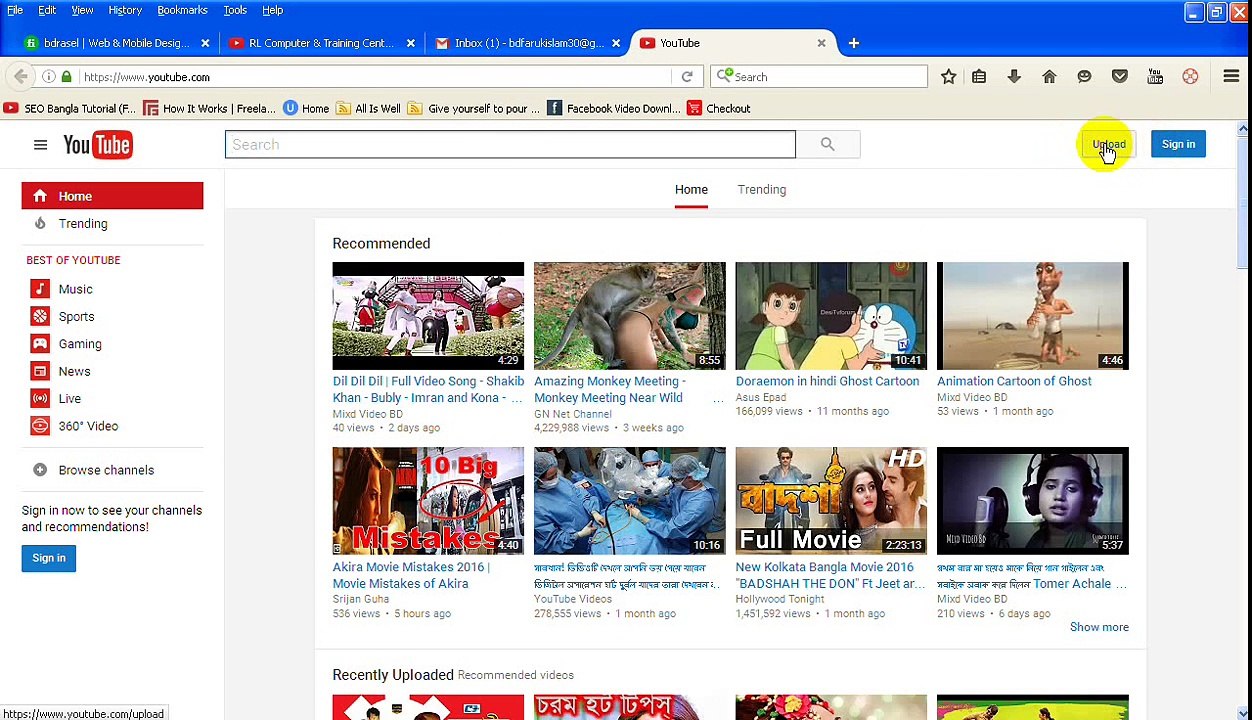Open a new tab with plus button
This screenshot has width=1252, height=720.
(853, 43)
